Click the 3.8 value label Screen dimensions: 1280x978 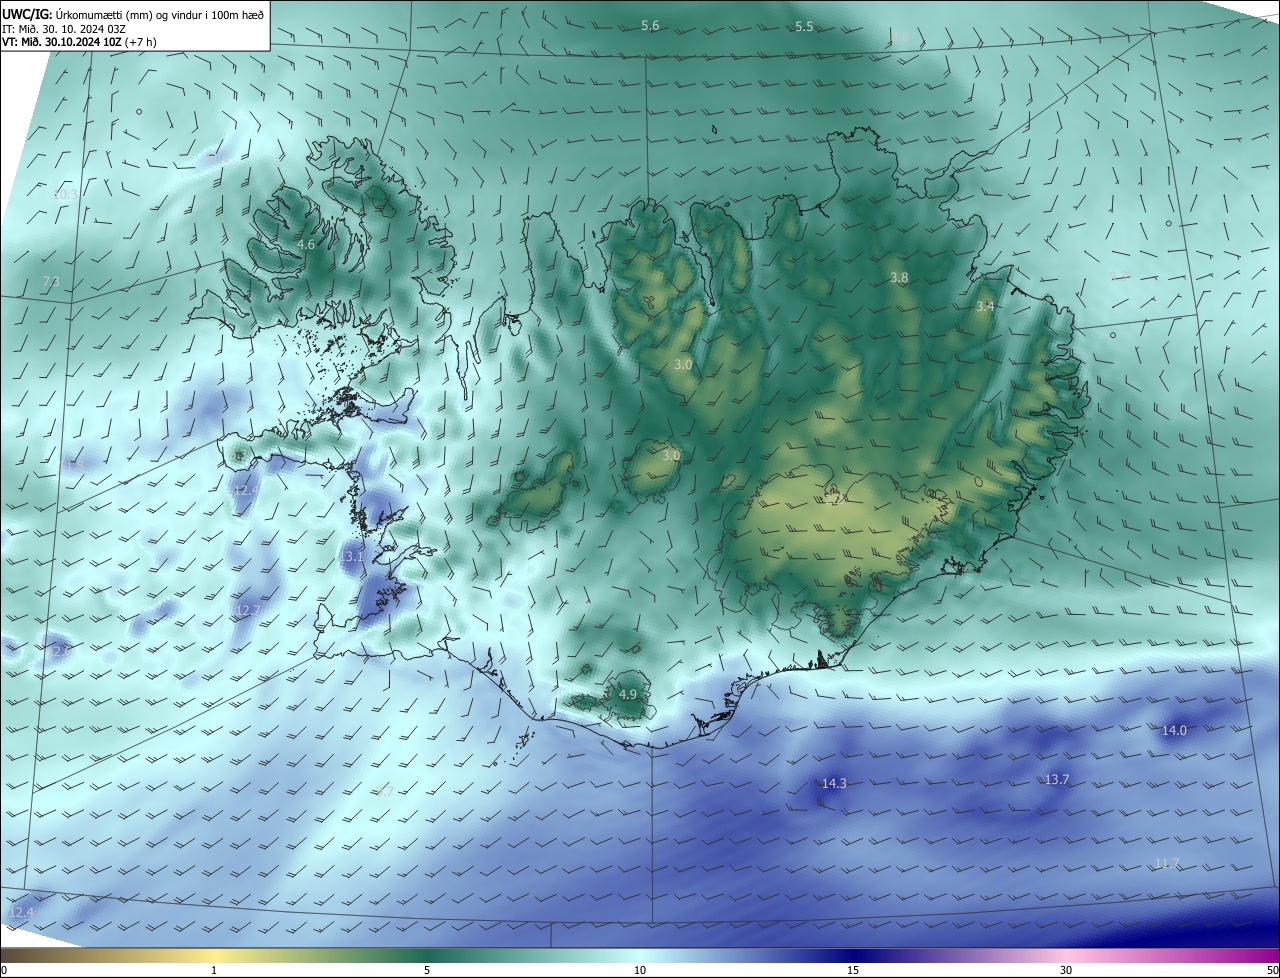coord(899,278)
